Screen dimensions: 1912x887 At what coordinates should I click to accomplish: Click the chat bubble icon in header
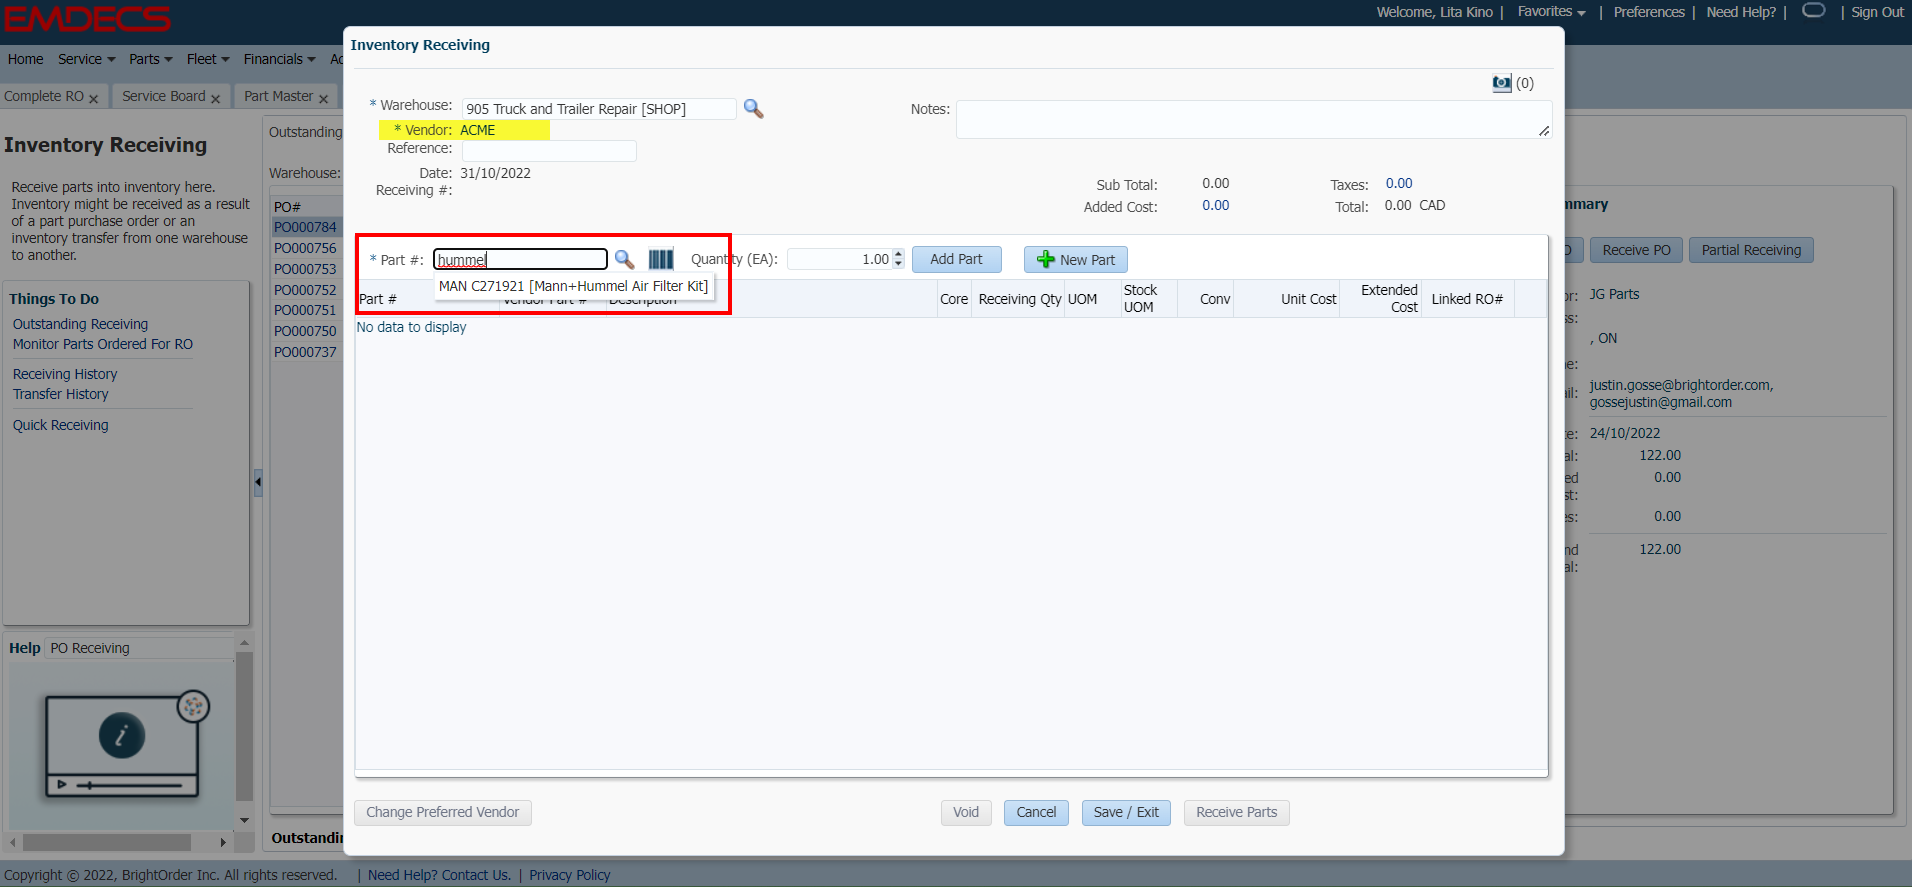(x=1813, y=11)
